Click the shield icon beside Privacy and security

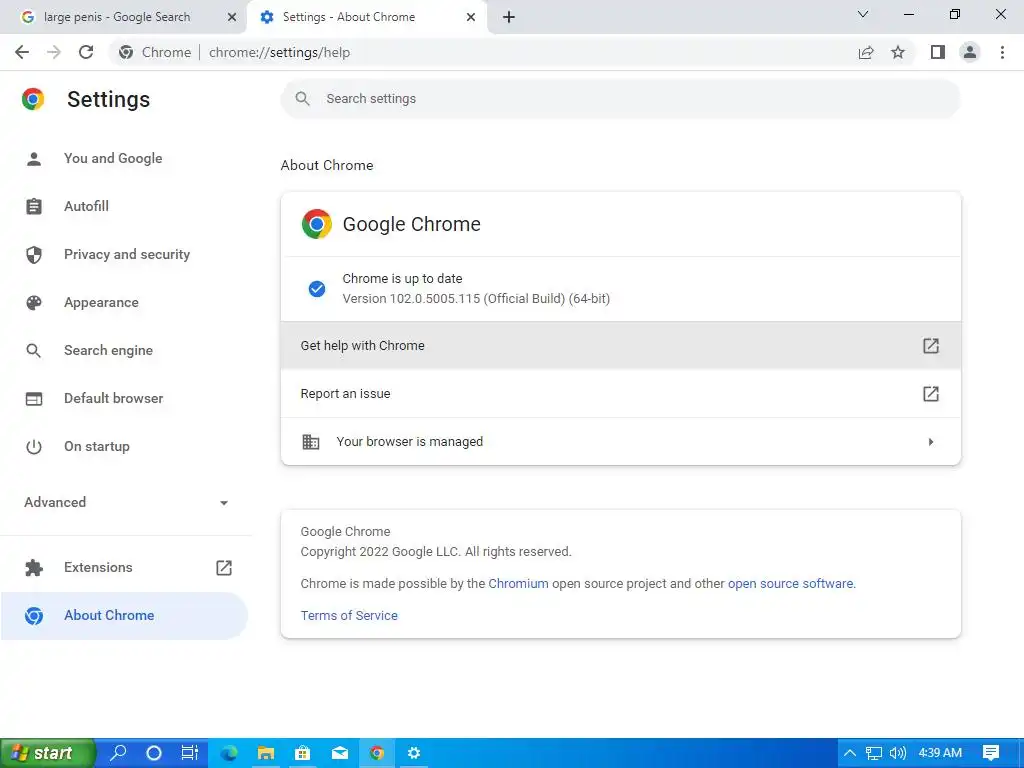tap(34, 255)
